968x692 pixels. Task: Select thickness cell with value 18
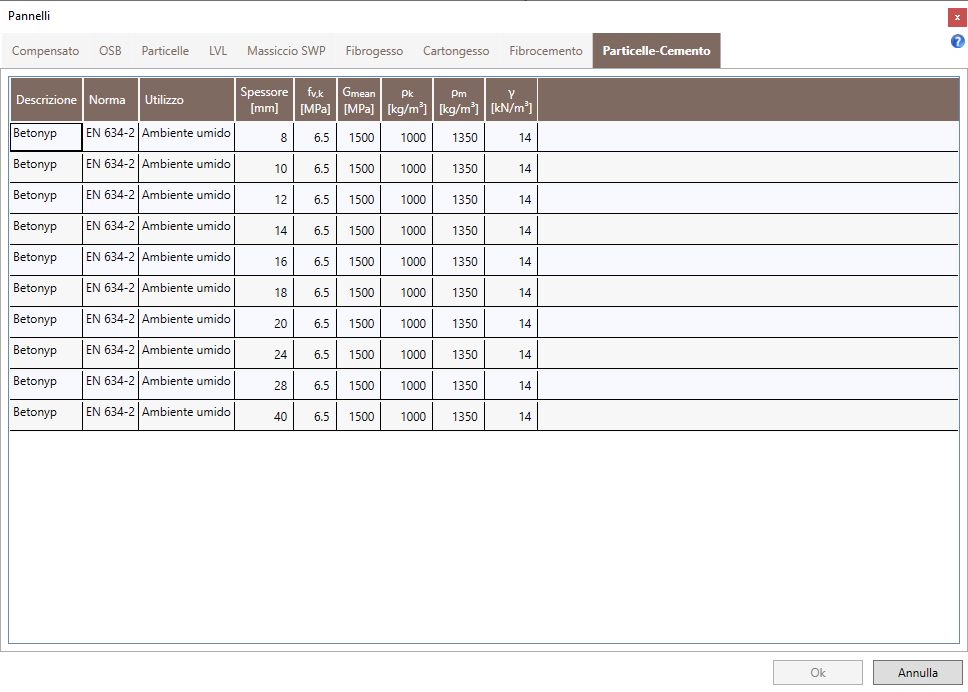click(264, 291)
